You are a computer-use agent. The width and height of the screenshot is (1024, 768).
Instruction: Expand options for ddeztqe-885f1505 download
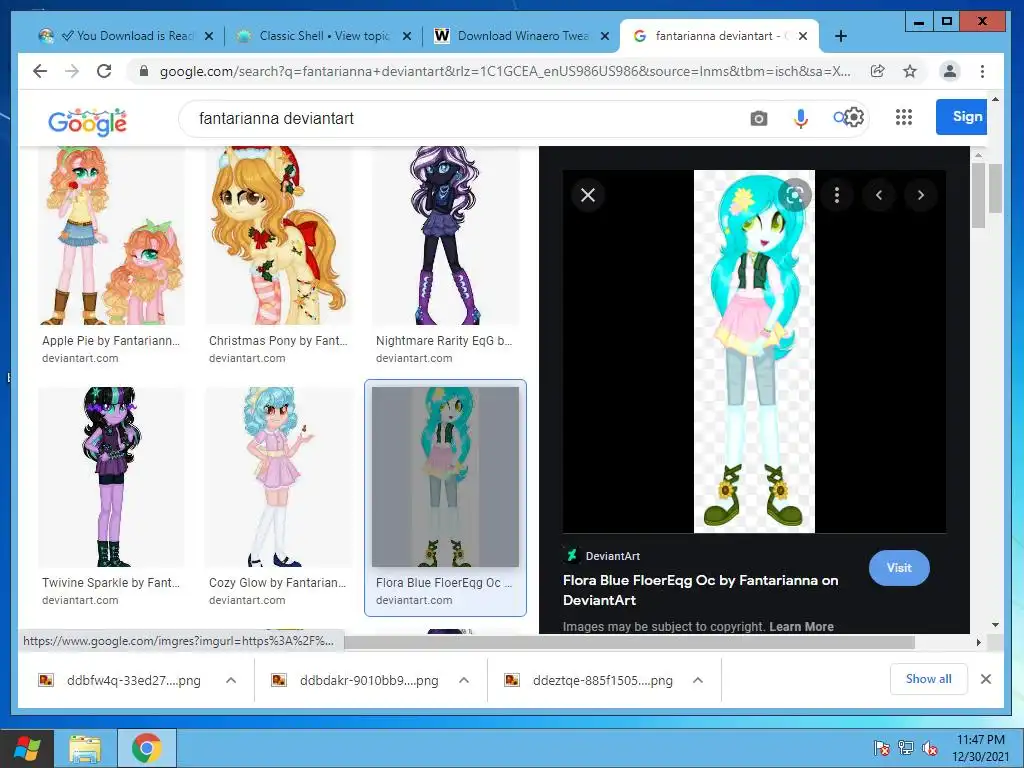tap(697, 680)
